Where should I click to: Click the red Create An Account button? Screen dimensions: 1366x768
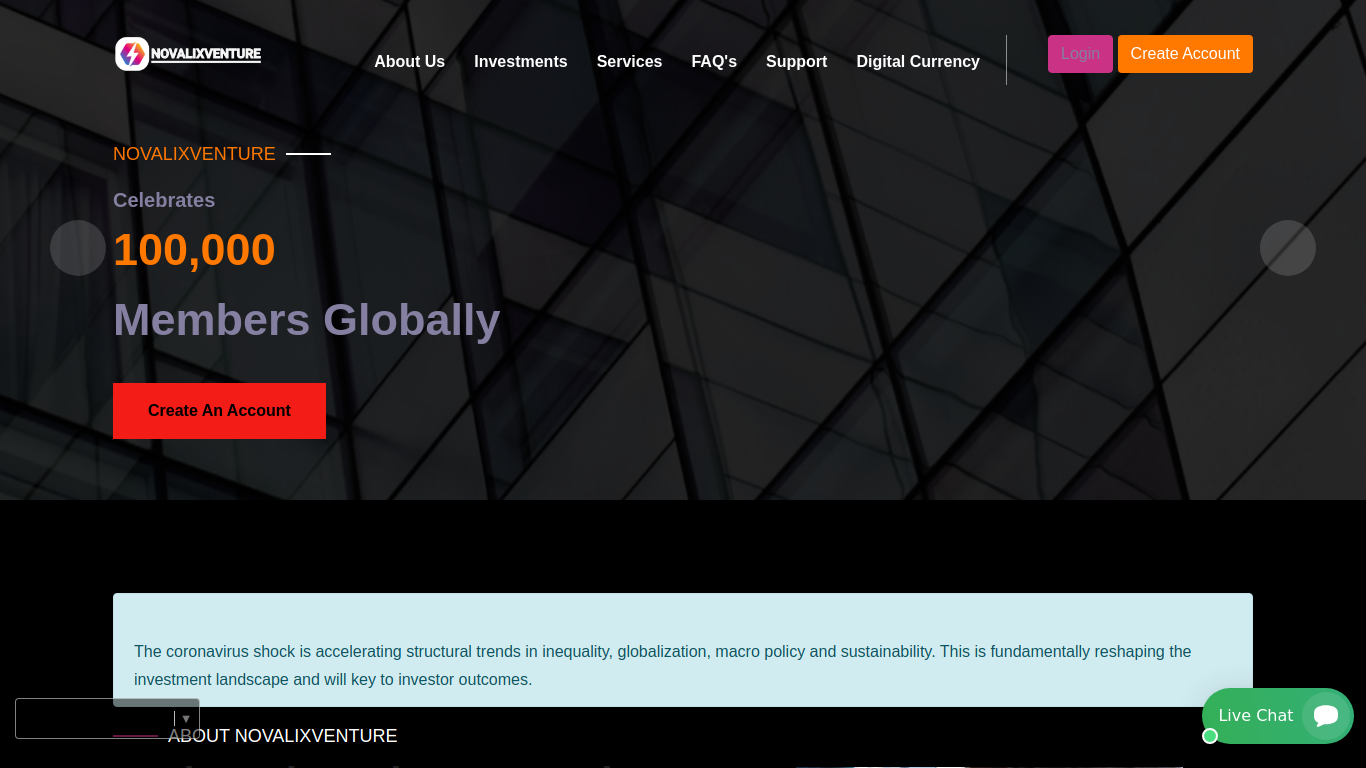pos(219,411)
